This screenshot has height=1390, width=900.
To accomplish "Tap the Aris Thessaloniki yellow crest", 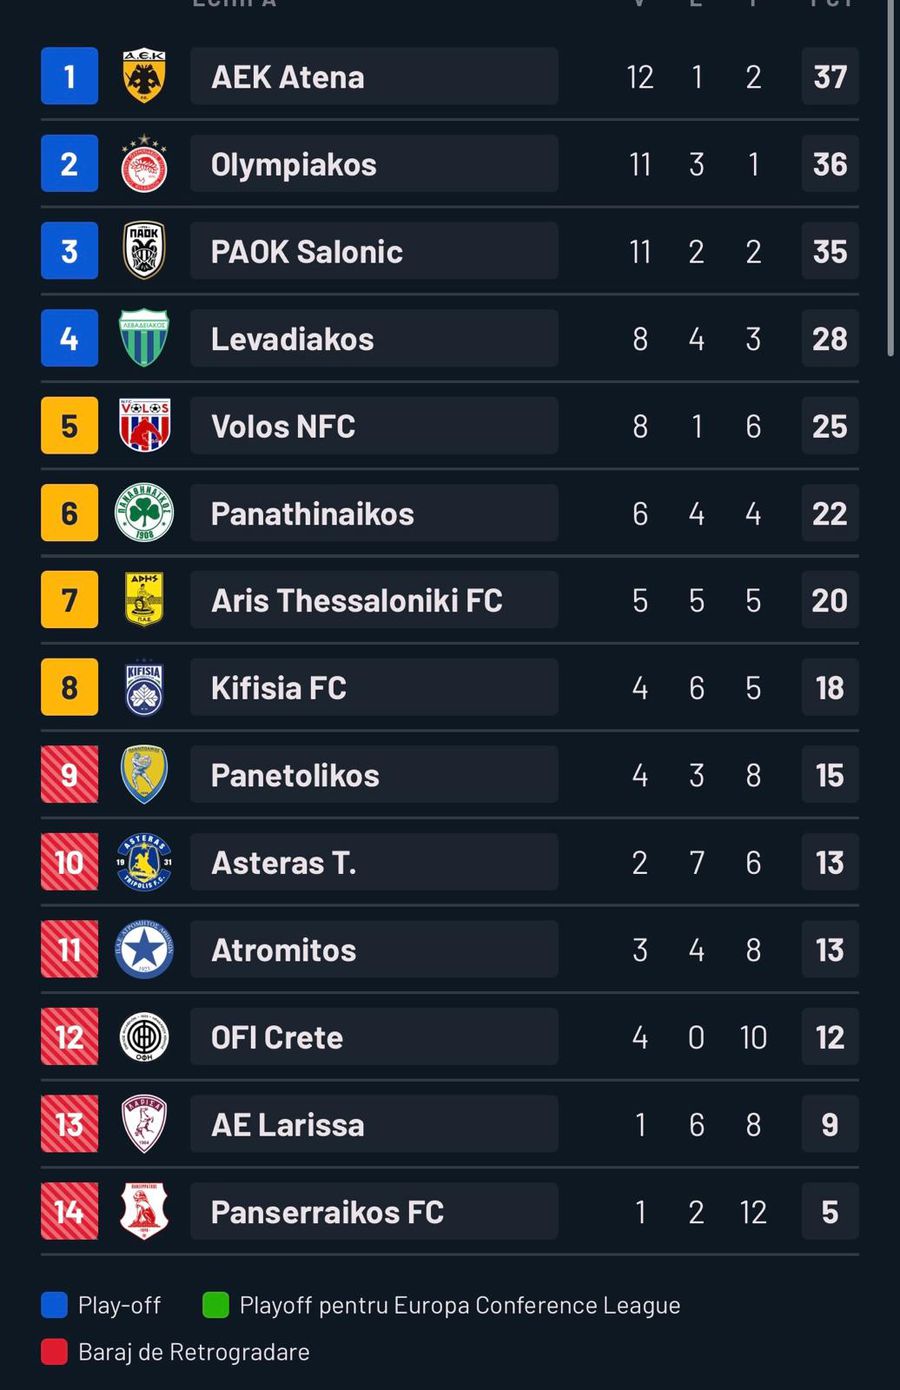I will click(x=144, y=600).
